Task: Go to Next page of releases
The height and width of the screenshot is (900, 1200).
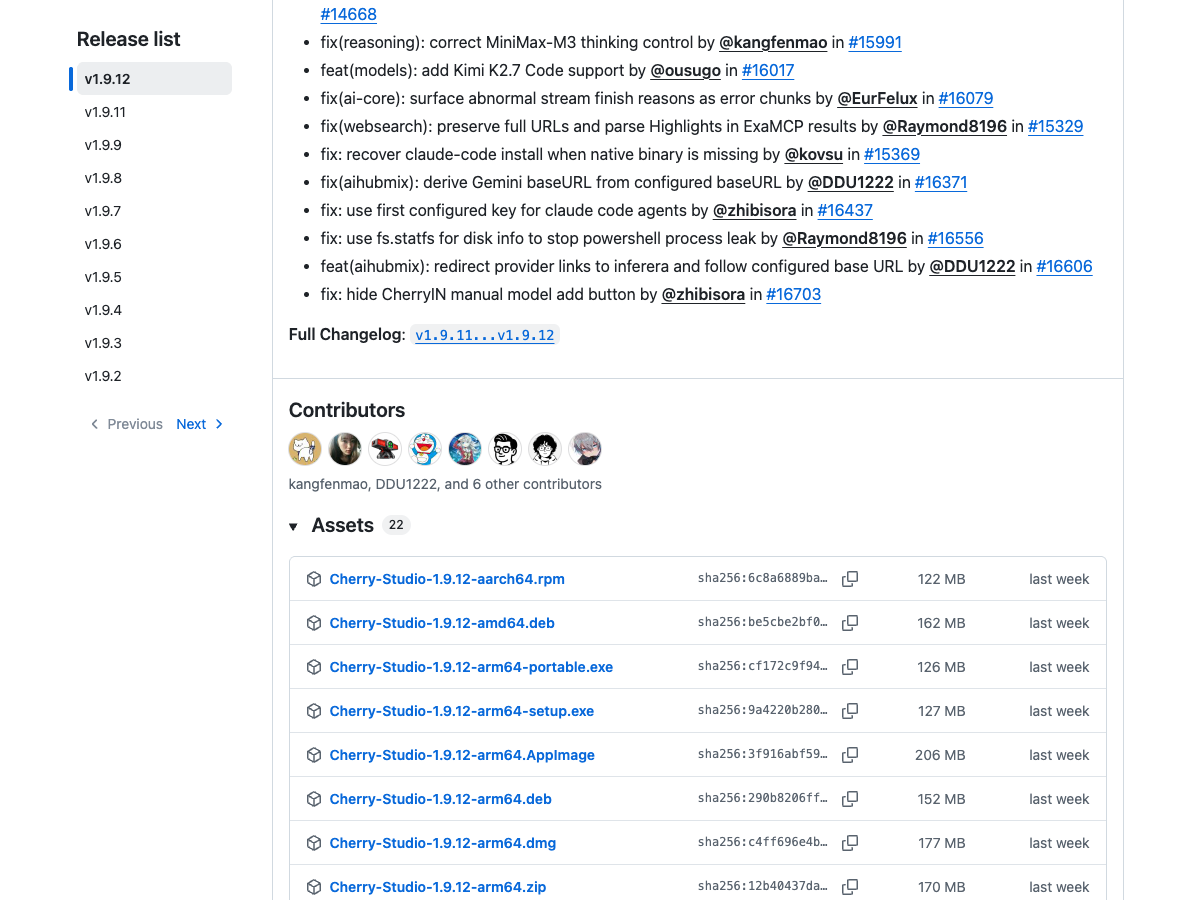Action: coord(200,424)
